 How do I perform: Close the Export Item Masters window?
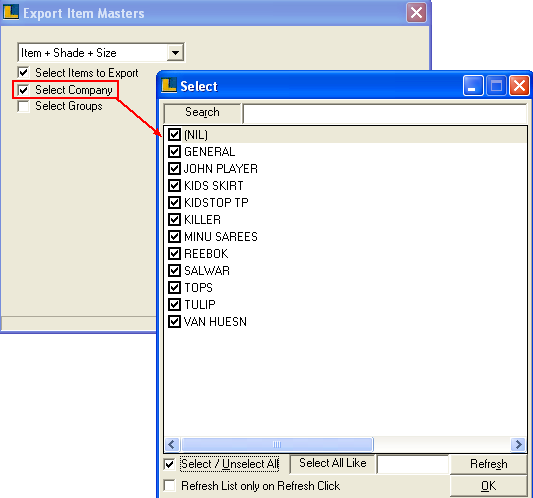416,13
